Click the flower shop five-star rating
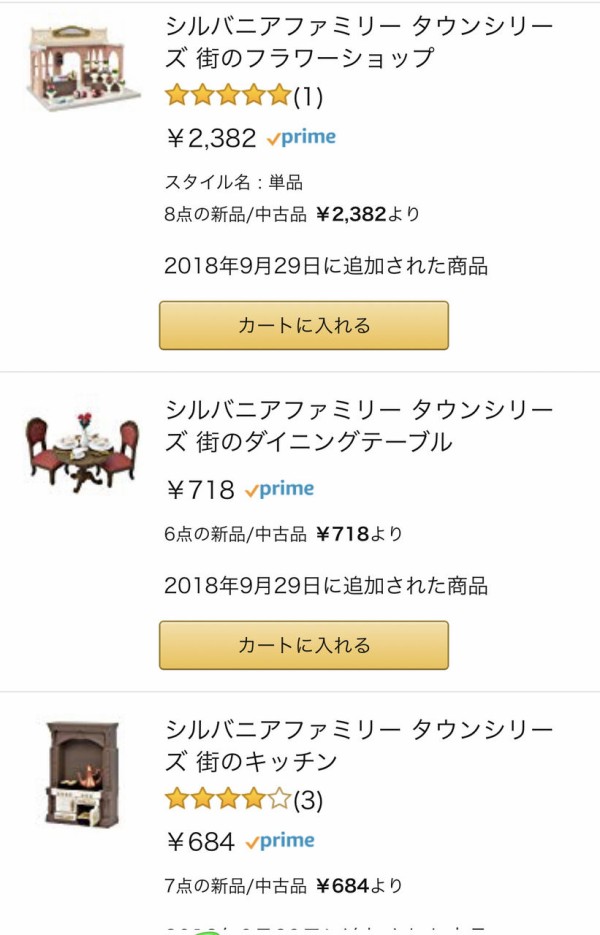Viewport: 600px width, 935px height. [227, 96]
